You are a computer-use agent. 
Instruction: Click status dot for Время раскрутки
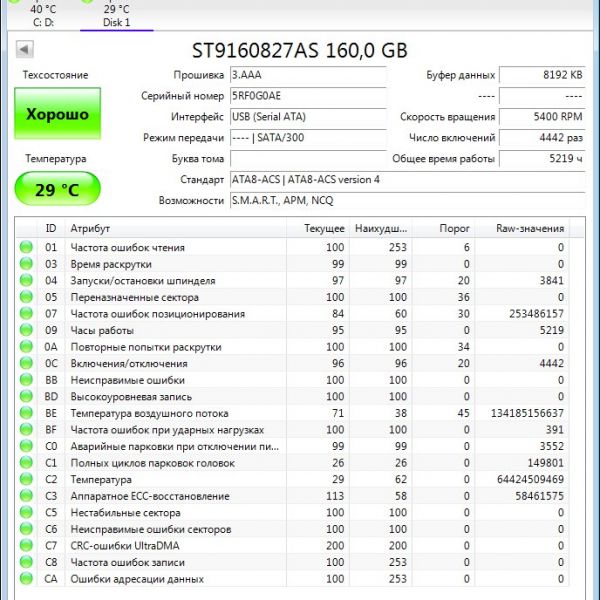[x=26, y=264]
